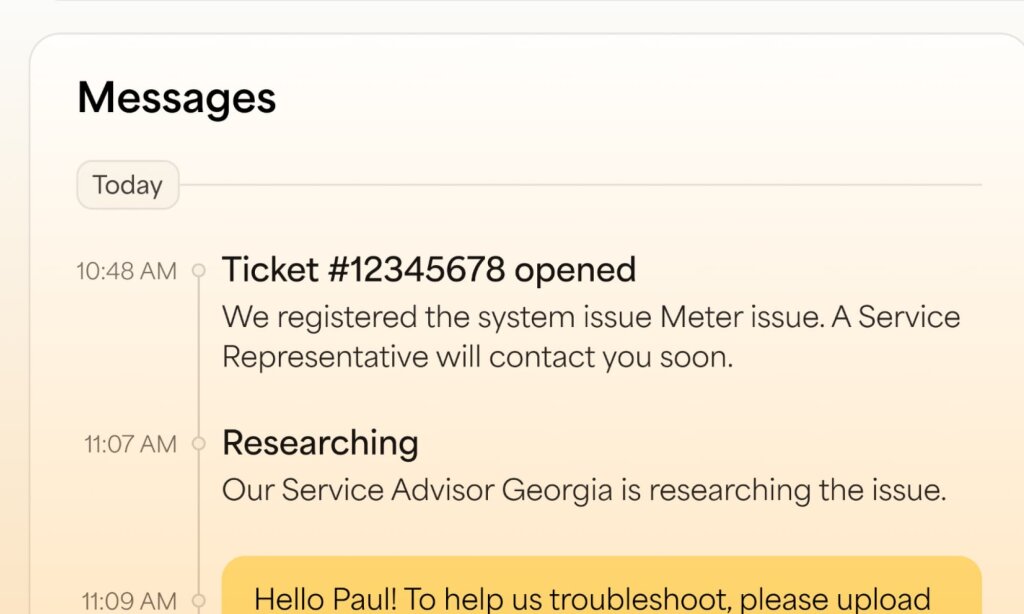Expand the Researching status update
This screenshot has height=614, width=1024.
pos(320,443)
